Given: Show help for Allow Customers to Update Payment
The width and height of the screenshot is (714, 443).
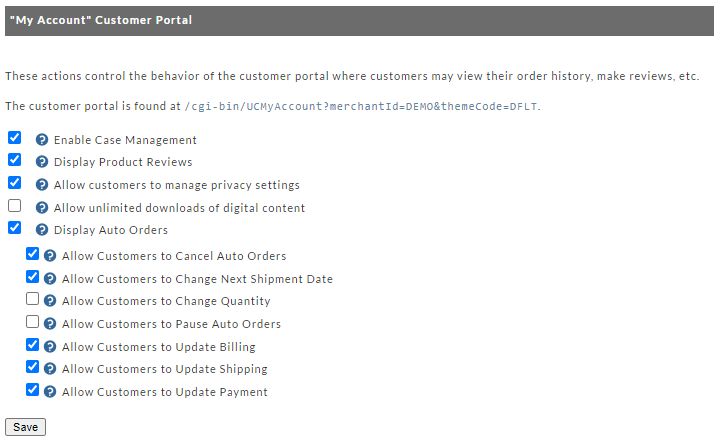Looking at the screenshot, I should tap(50, 392).
